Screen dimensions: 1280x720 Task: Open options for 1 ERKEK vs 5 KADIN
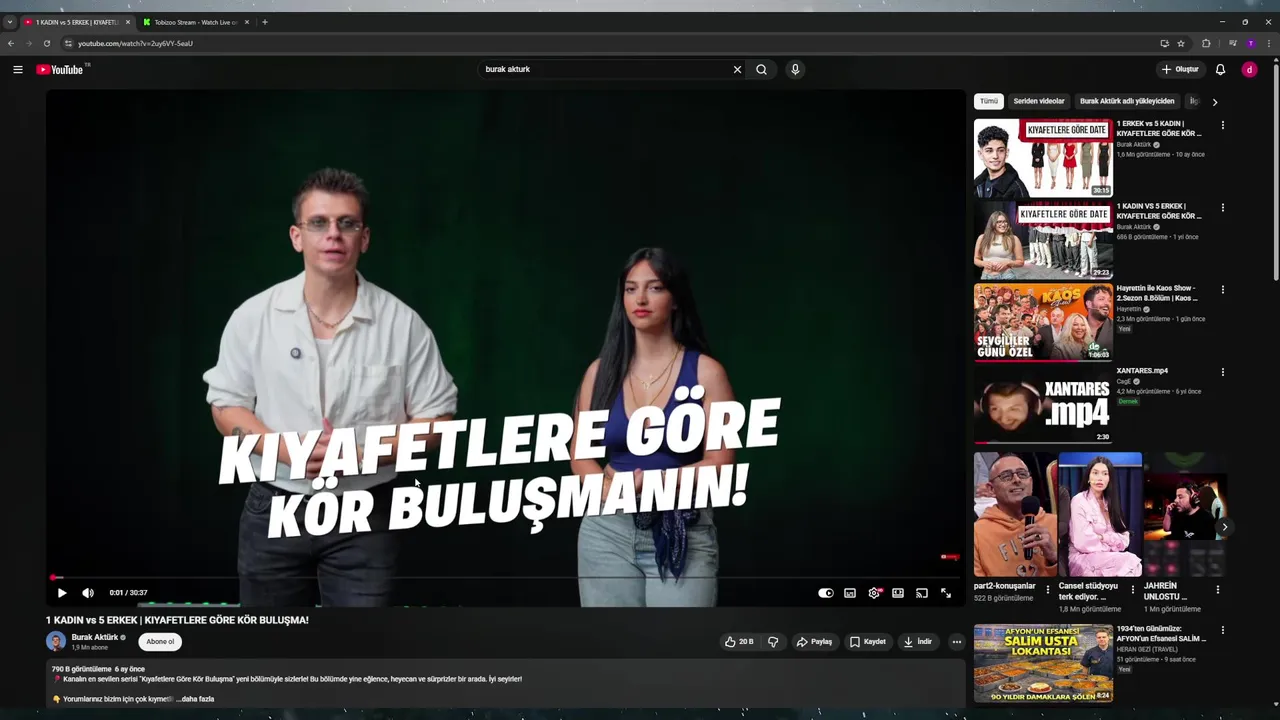(1222, 125)
